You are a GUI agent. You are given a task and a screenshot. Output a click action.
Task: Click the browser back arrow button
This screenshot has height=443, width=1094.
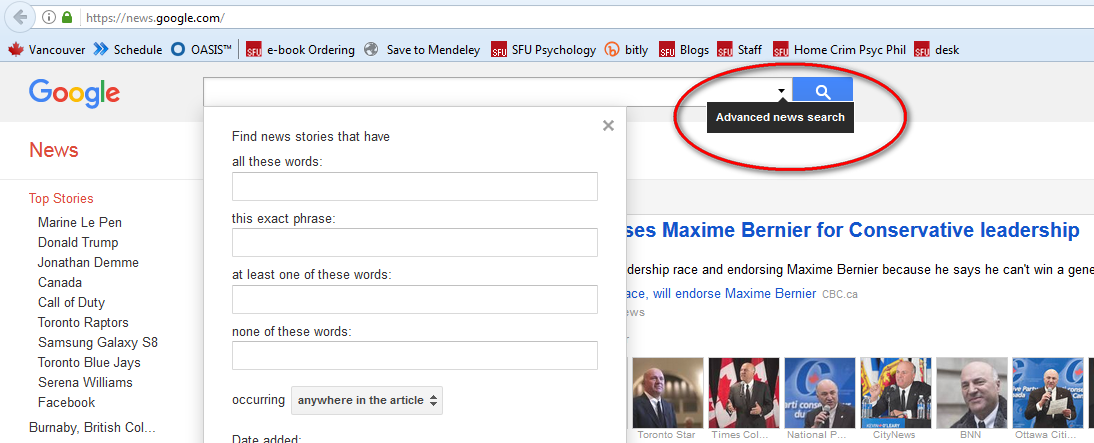[20, 15]
